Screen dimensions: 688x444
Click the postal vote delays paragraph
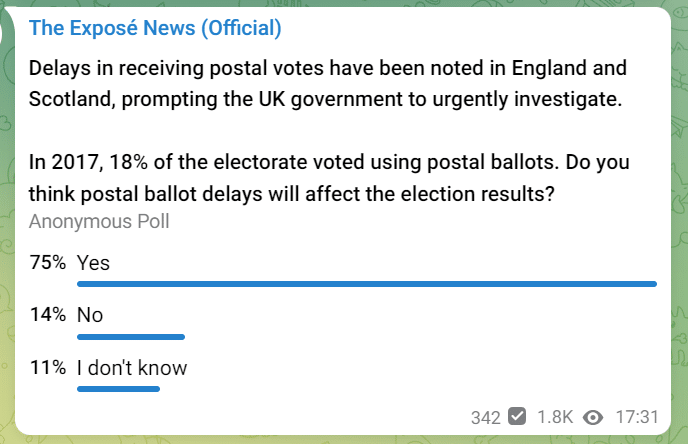point(328,83)
